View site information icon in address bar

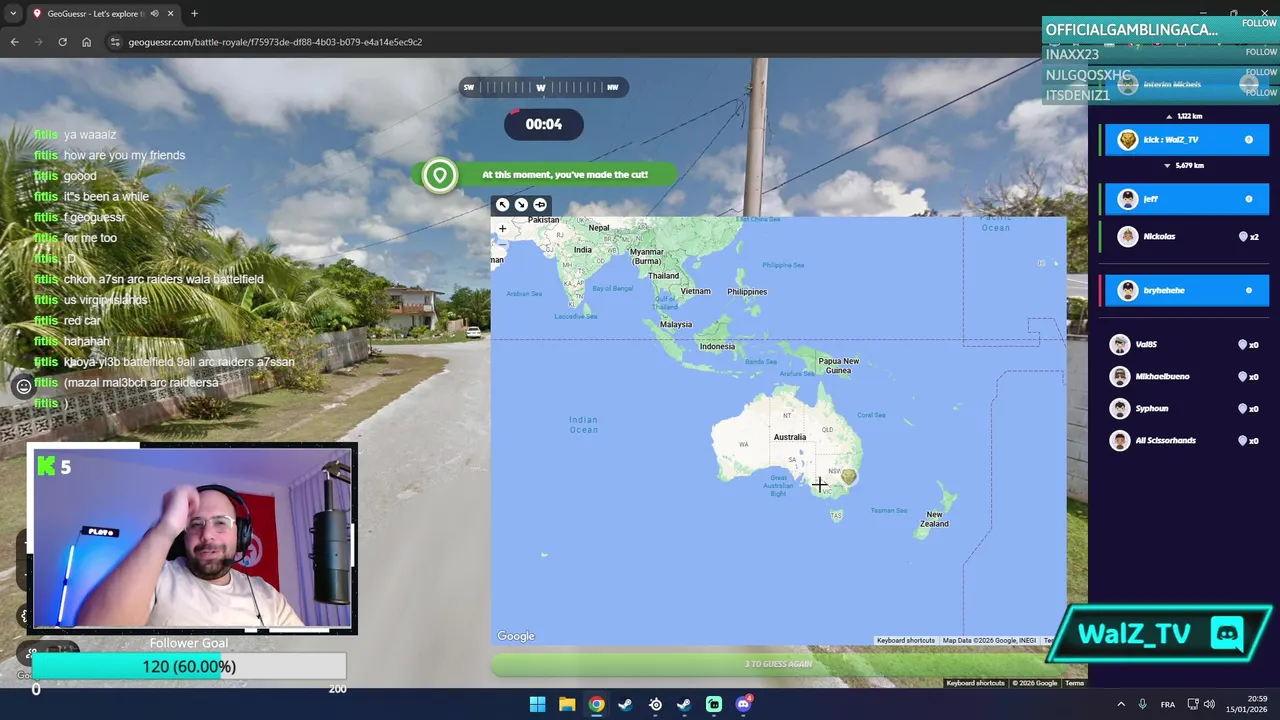pyautogui.click(x=115, y=42)
